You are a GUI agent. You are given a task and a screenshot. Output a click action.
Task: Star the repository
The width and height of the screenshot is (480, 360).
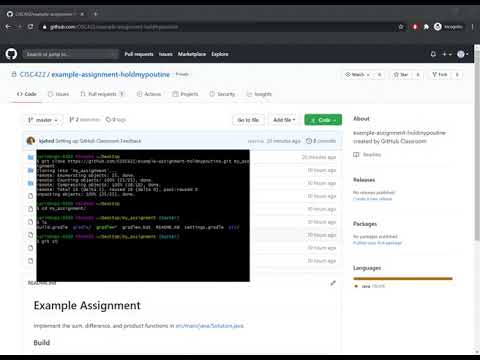coord(400,74)
